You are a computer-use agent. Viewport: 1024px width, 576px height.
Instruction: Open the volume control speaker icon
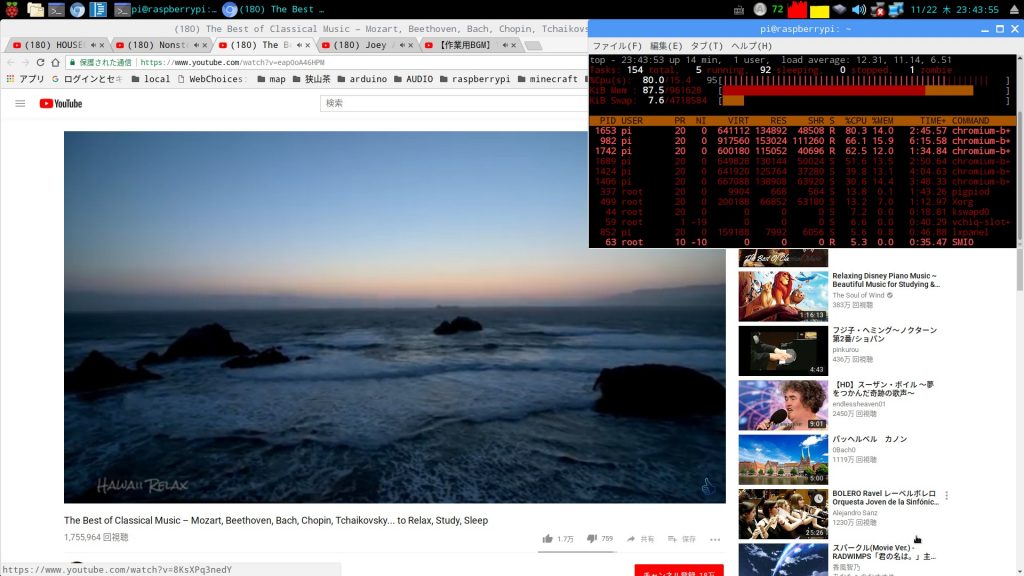pyautogui.click(x=859, y=9)
